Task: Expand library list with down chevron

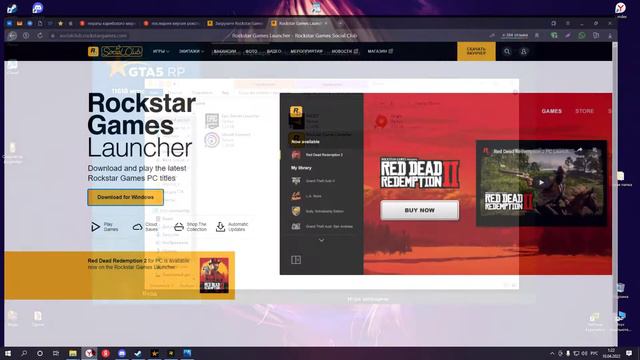Action: click(321, 240)
